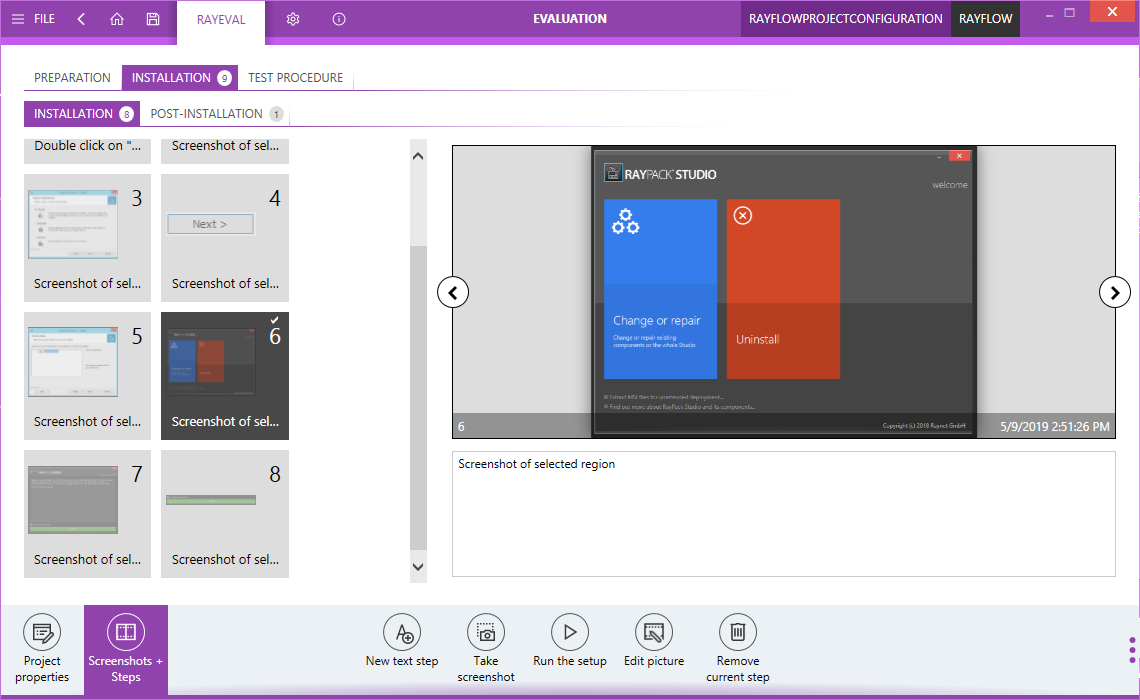Select the "Double click on" step card
Viewport: 1140px width, 700px height.
click(87, 150)
